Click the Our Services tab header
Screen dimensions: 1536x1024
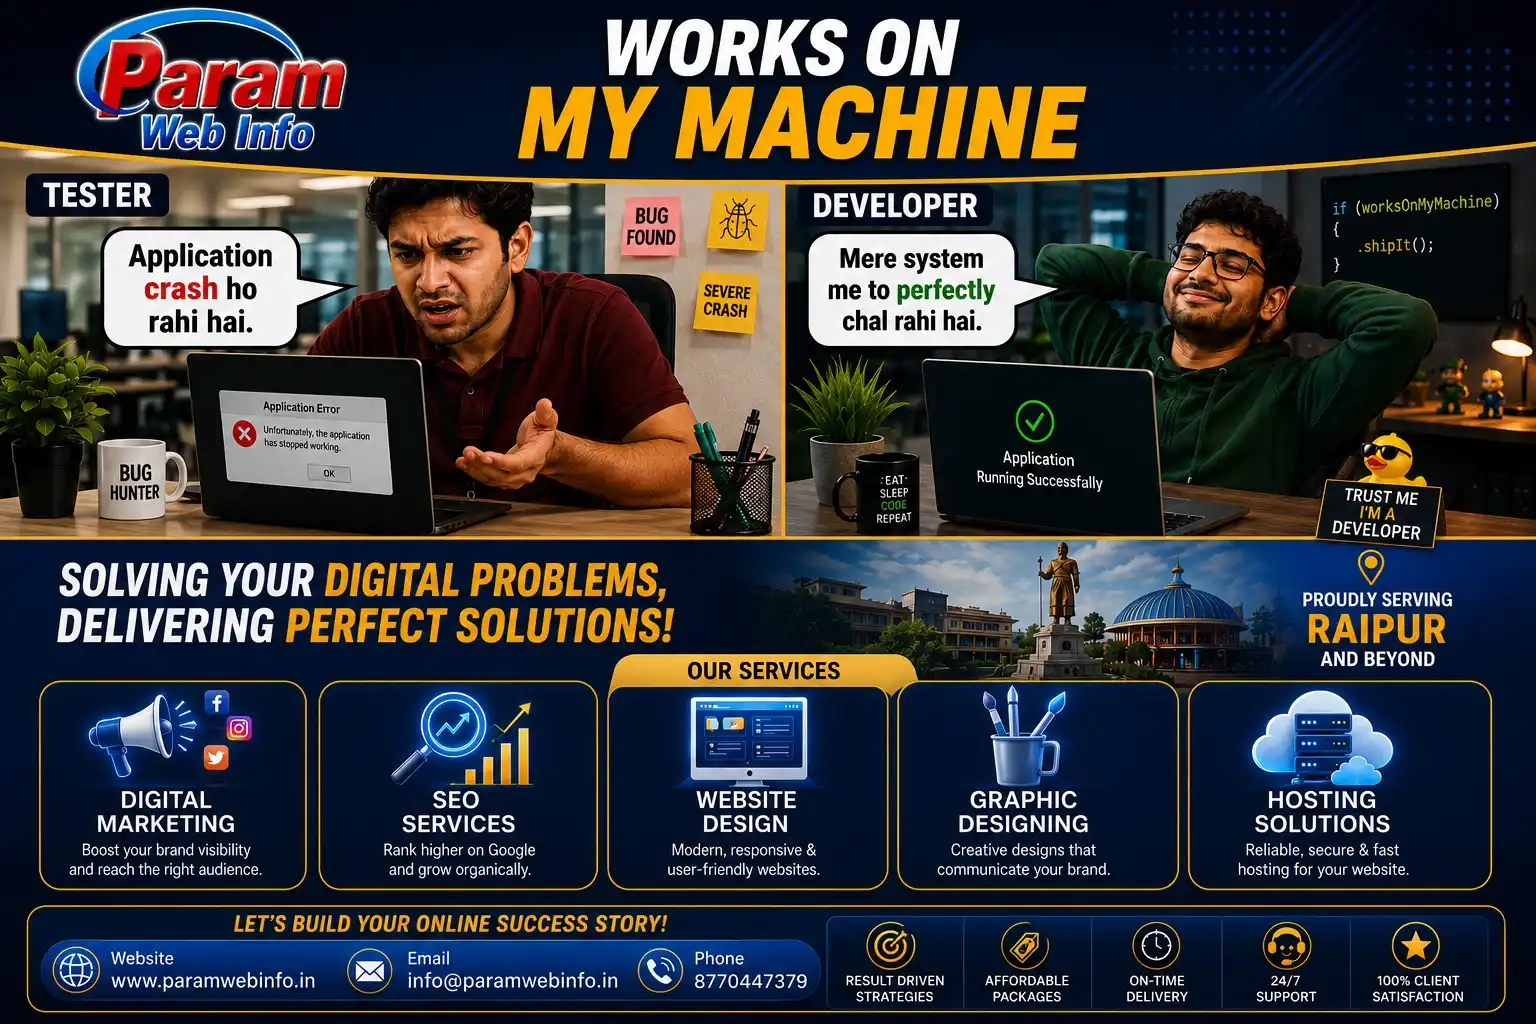pos(763,671)
